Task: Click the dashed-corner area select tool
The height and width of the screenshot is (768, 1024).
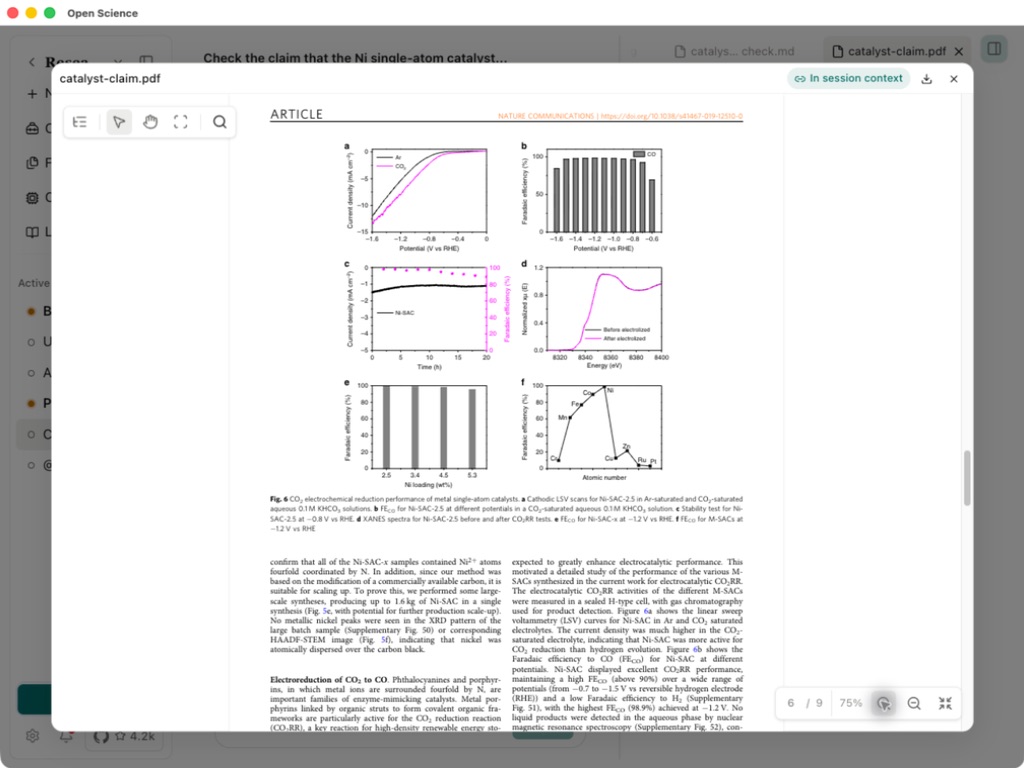Action: [181, 122]
